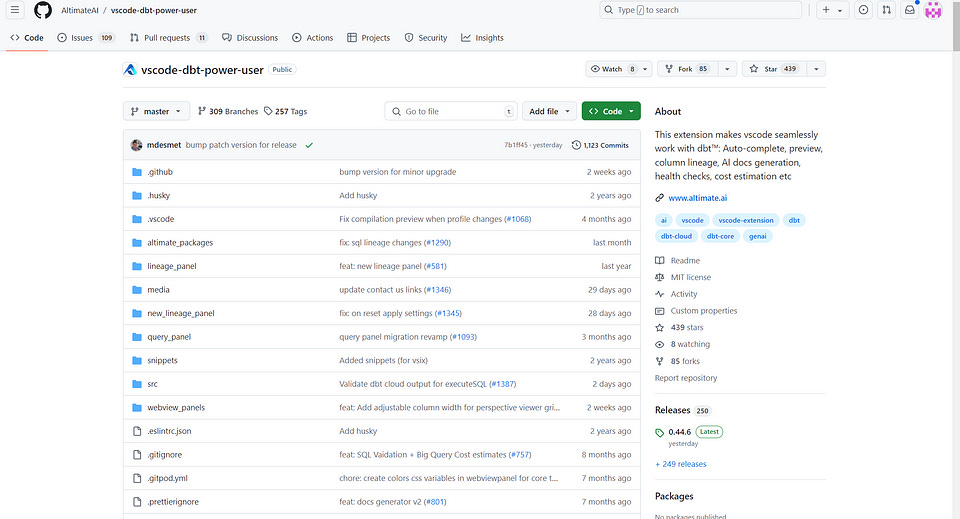Viewport: 960px width, 519px height.
Task: Open the altimate_packages folder
Action: [x=180, y=243]
